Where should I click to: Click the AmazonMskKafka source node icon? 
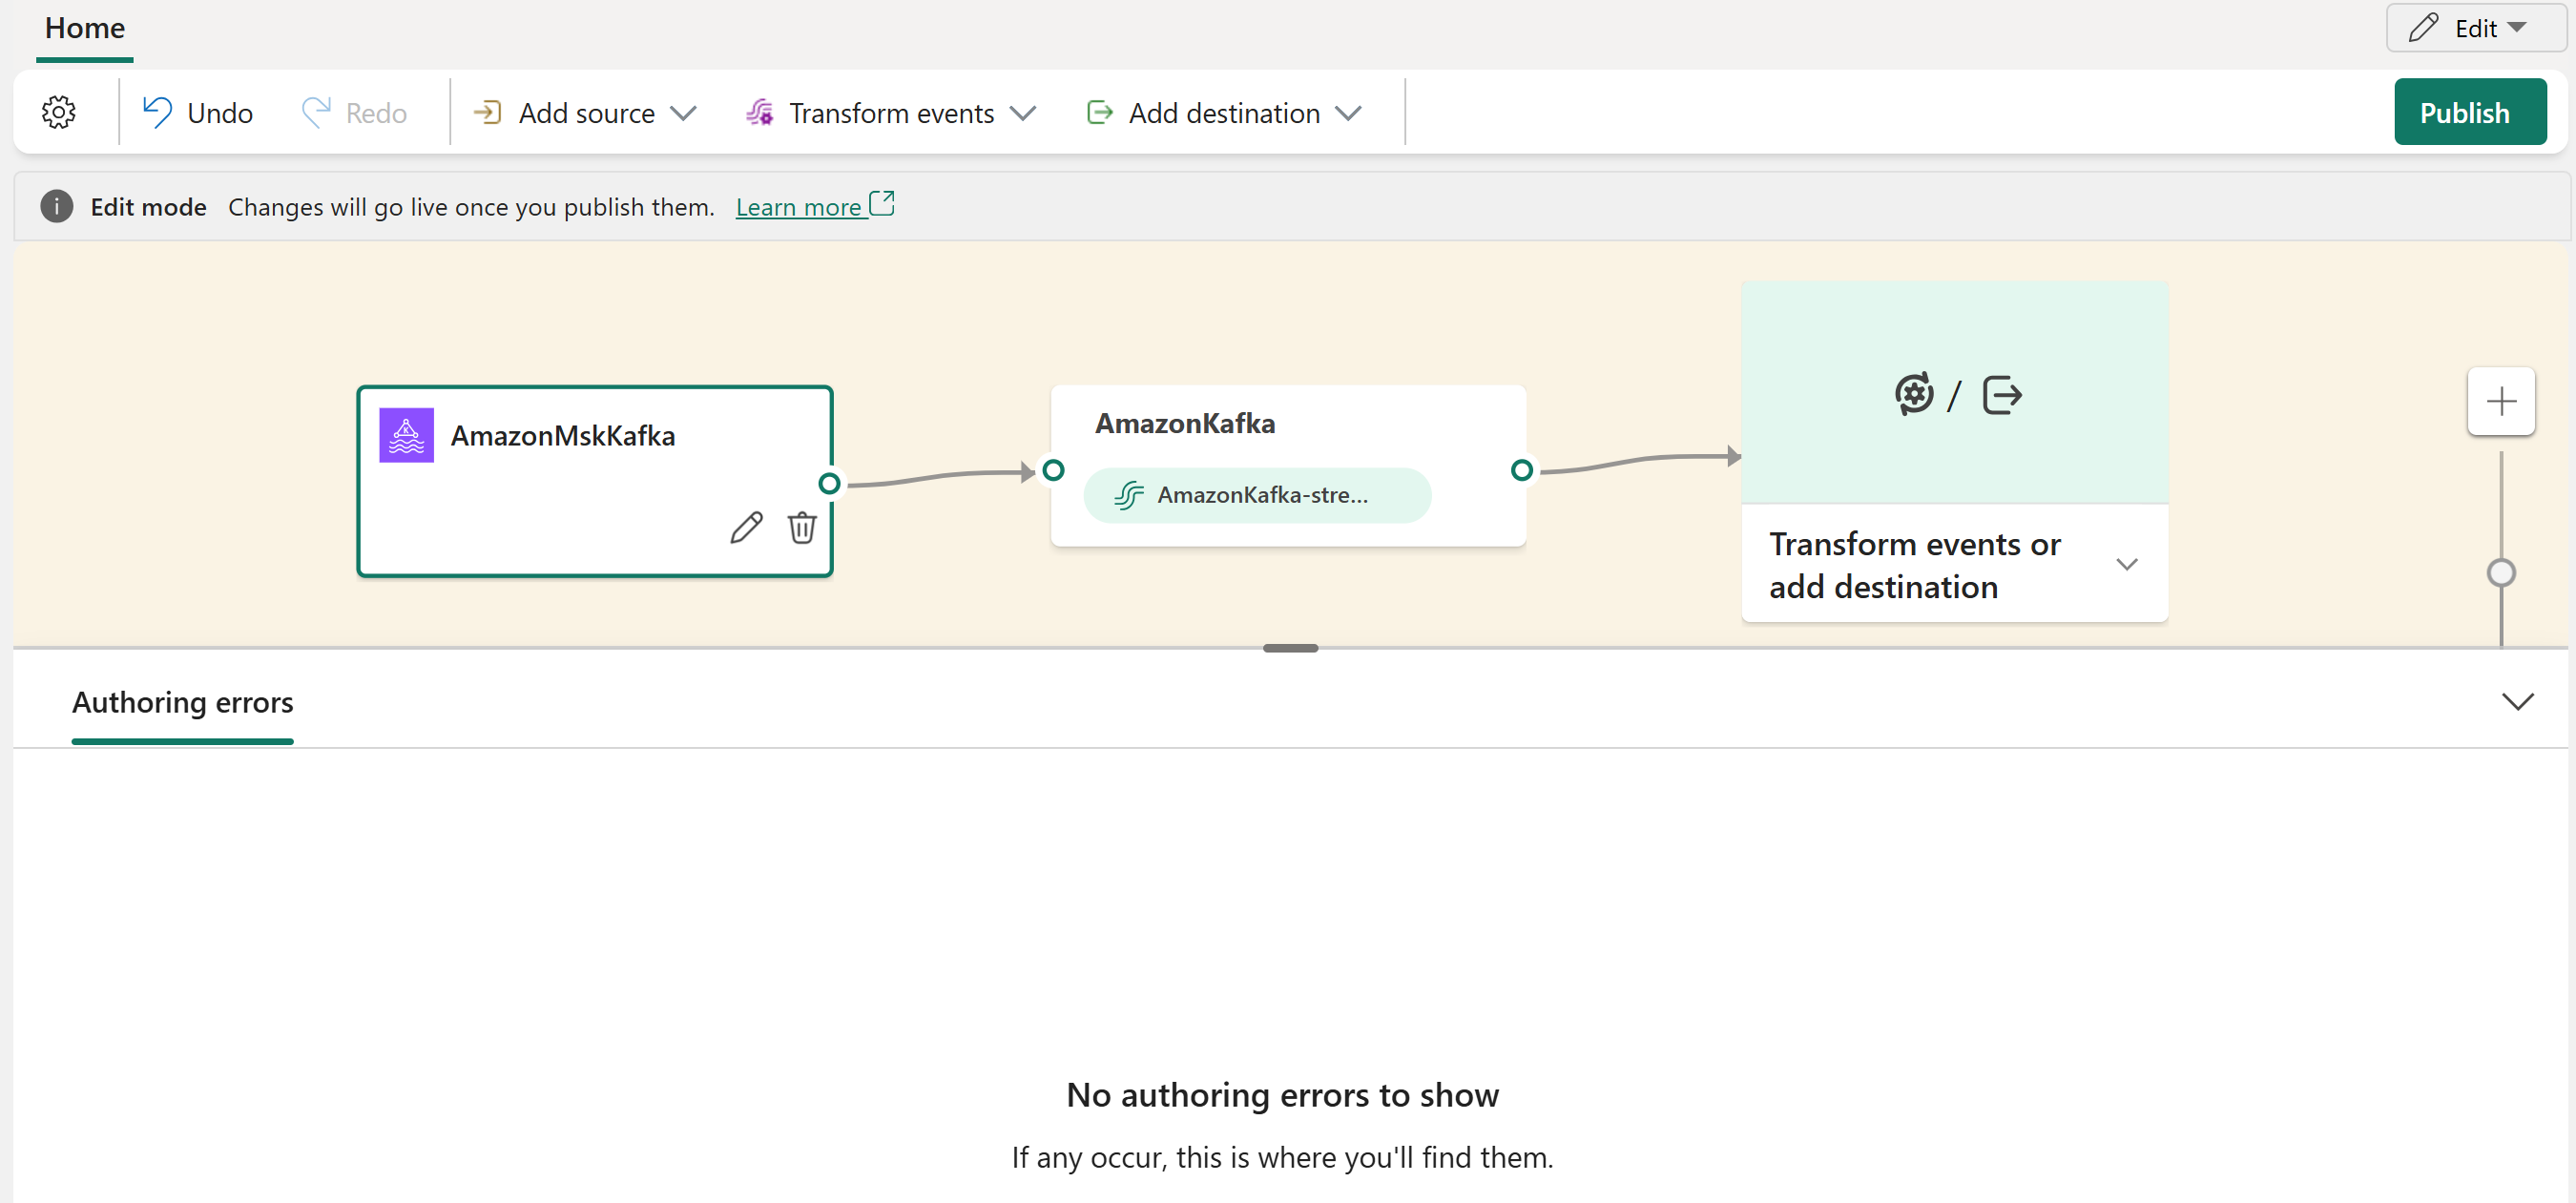pyautogui.click(x=407, y=436)
